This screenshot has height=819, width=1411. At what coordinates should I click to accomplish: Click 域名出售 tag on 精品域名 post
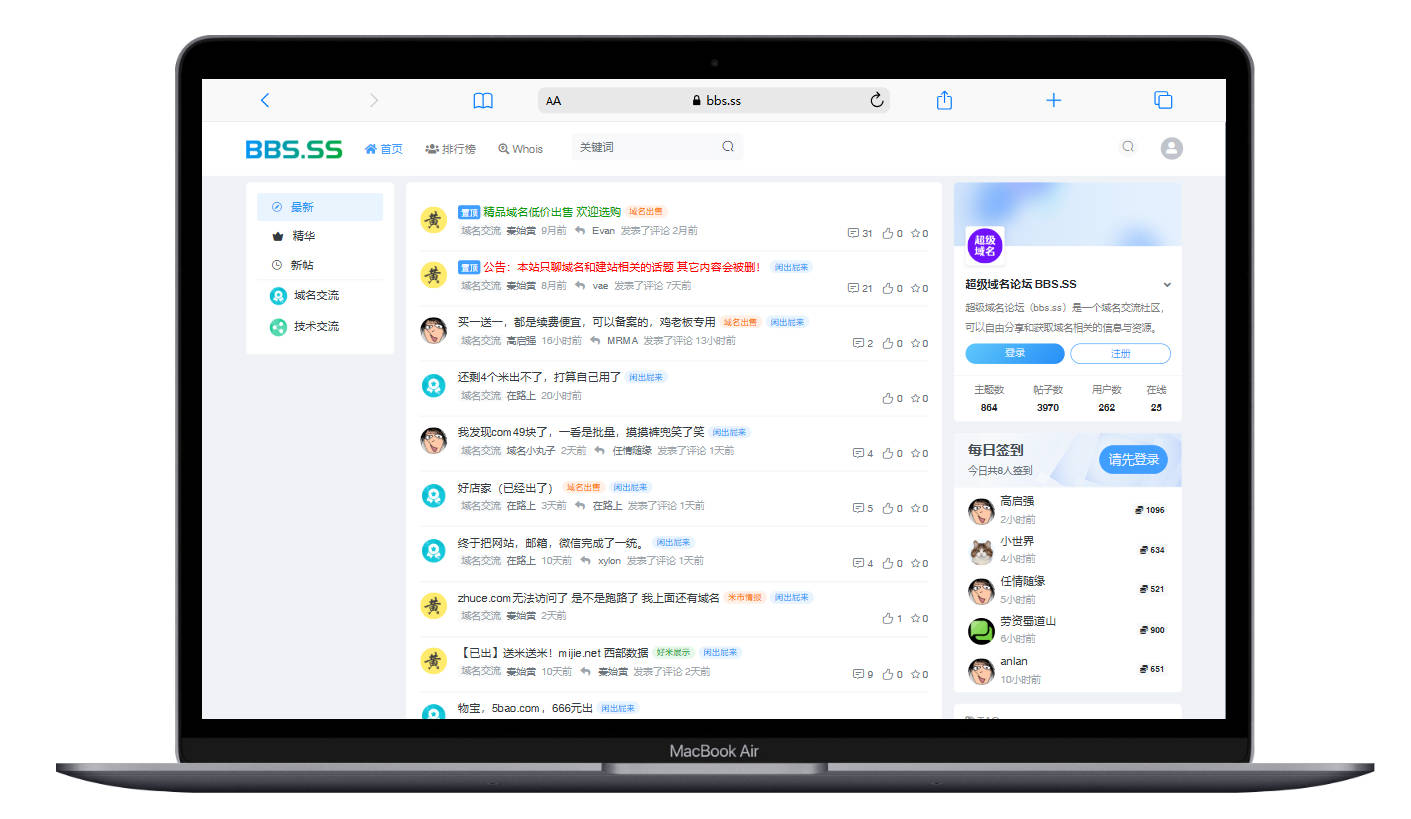point(646,212)
